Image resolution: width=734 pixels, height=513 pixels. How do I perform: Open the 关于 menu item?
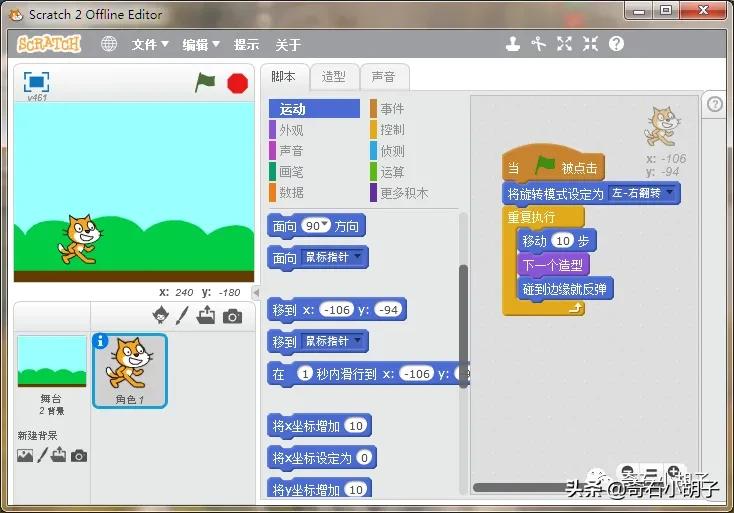[287, 44]
